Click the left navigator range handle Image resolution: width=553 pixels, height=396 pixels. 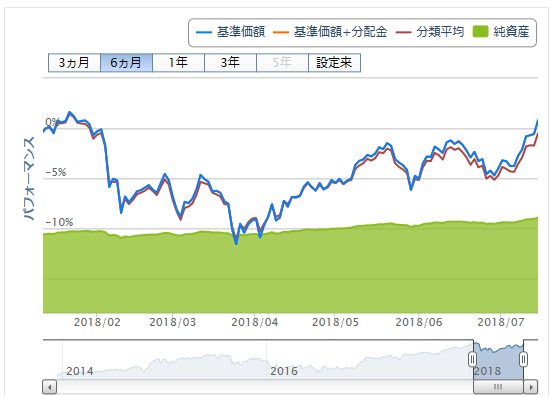pyautogui.click(x=472, y=359)
